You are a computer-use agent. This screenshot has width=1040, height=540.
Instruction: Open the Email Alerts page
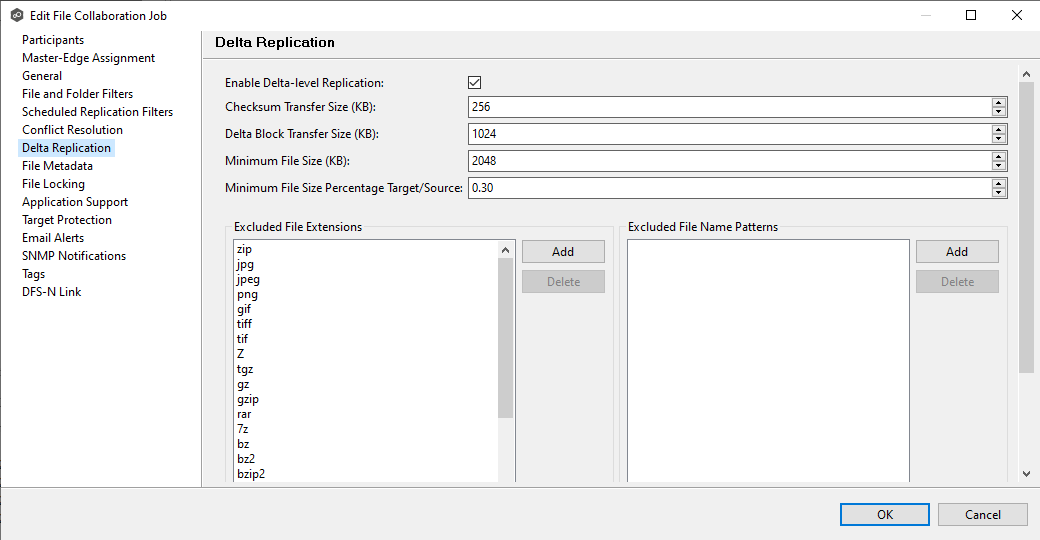click(x=53, y=238)
